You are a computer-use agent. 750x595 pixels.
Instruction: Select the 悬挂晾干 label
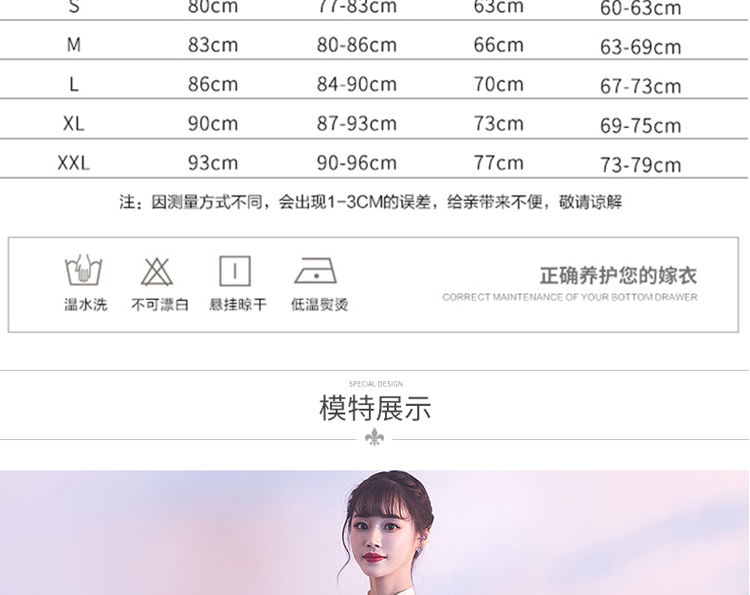point(238,304)
